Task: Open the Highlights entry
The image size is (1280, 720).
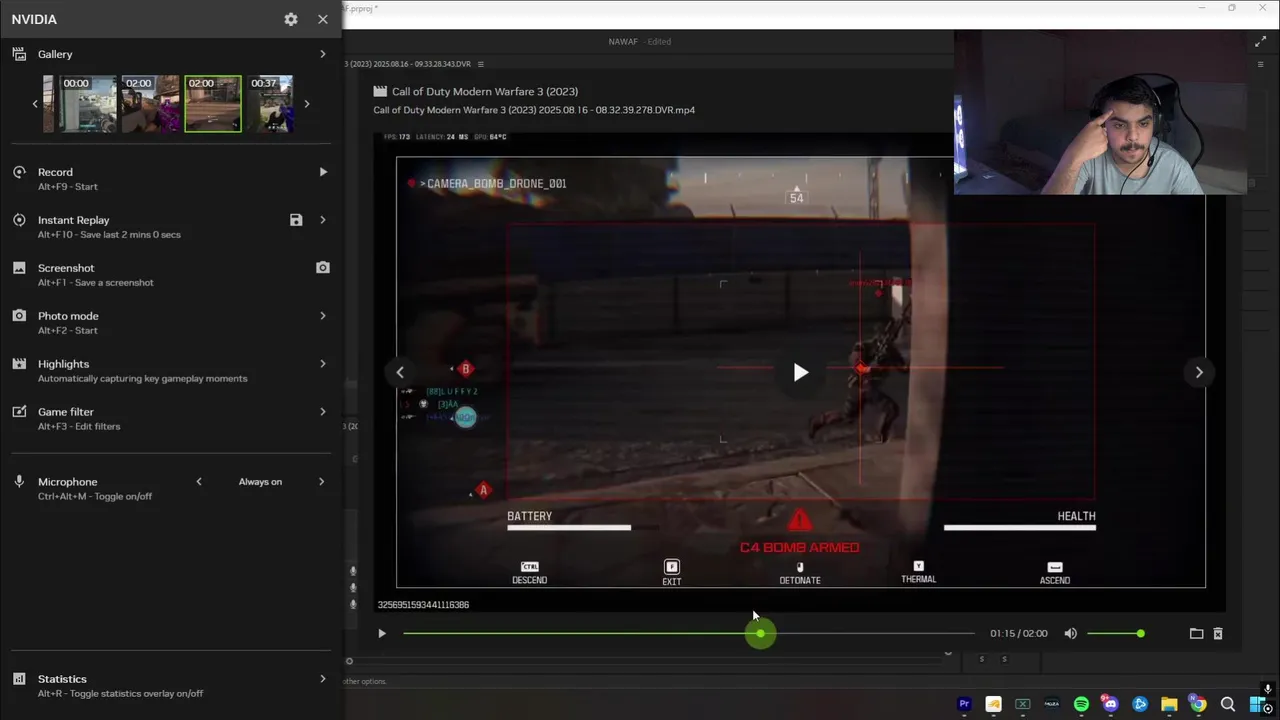Action: click(170, 370)
